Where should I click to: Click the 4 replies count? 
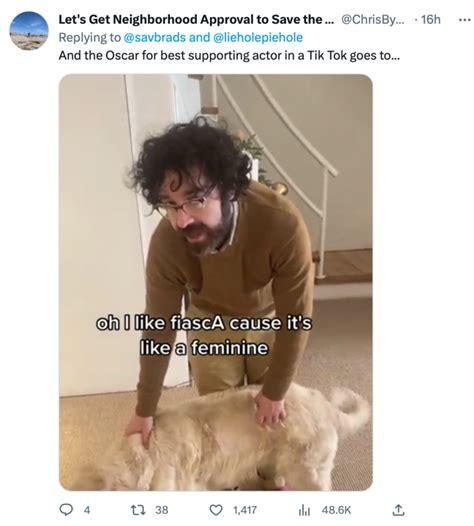(87, 510)
